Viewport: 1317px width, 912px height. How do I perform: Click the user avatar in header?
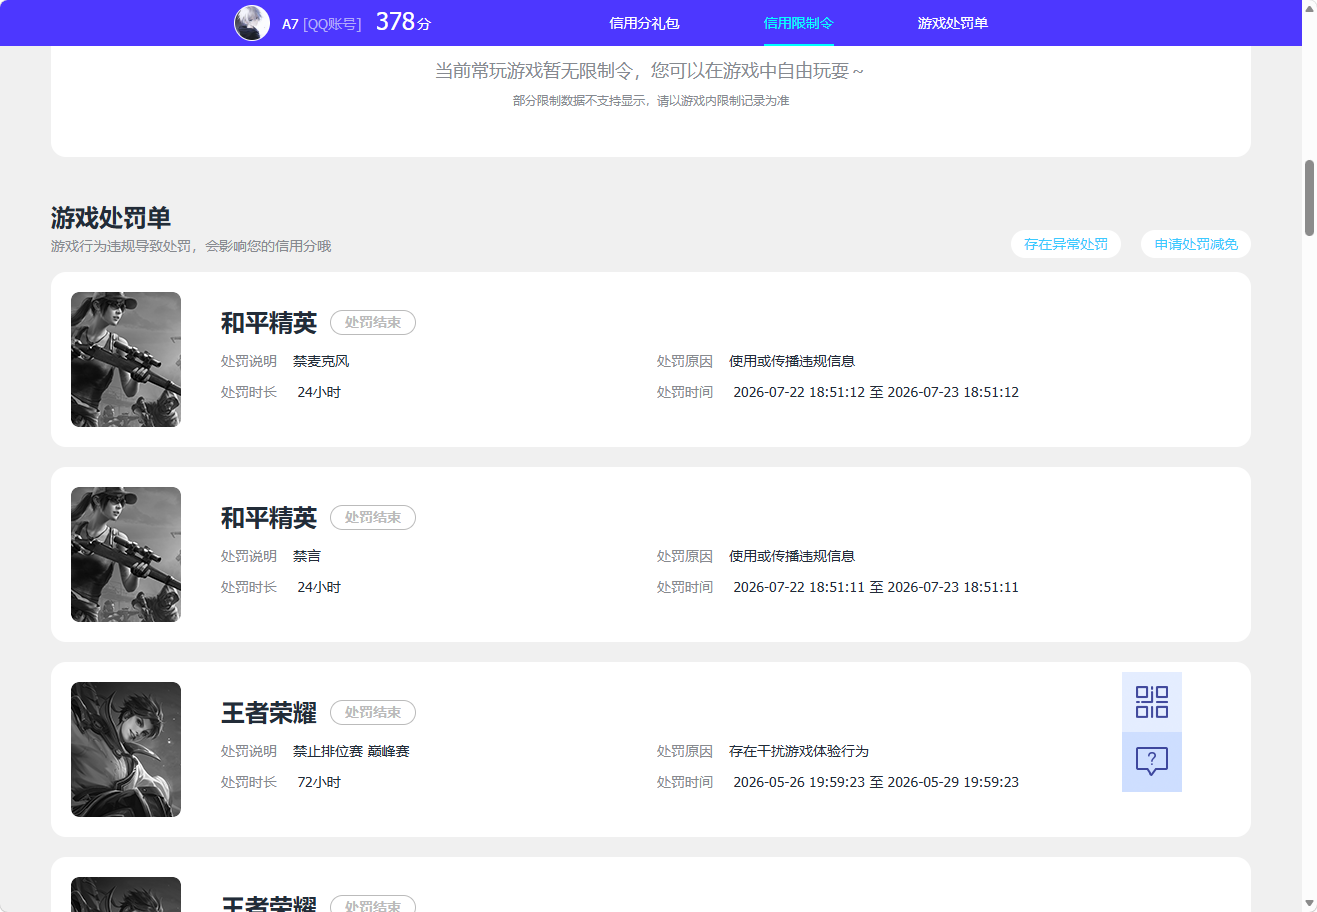click(252, 23)
